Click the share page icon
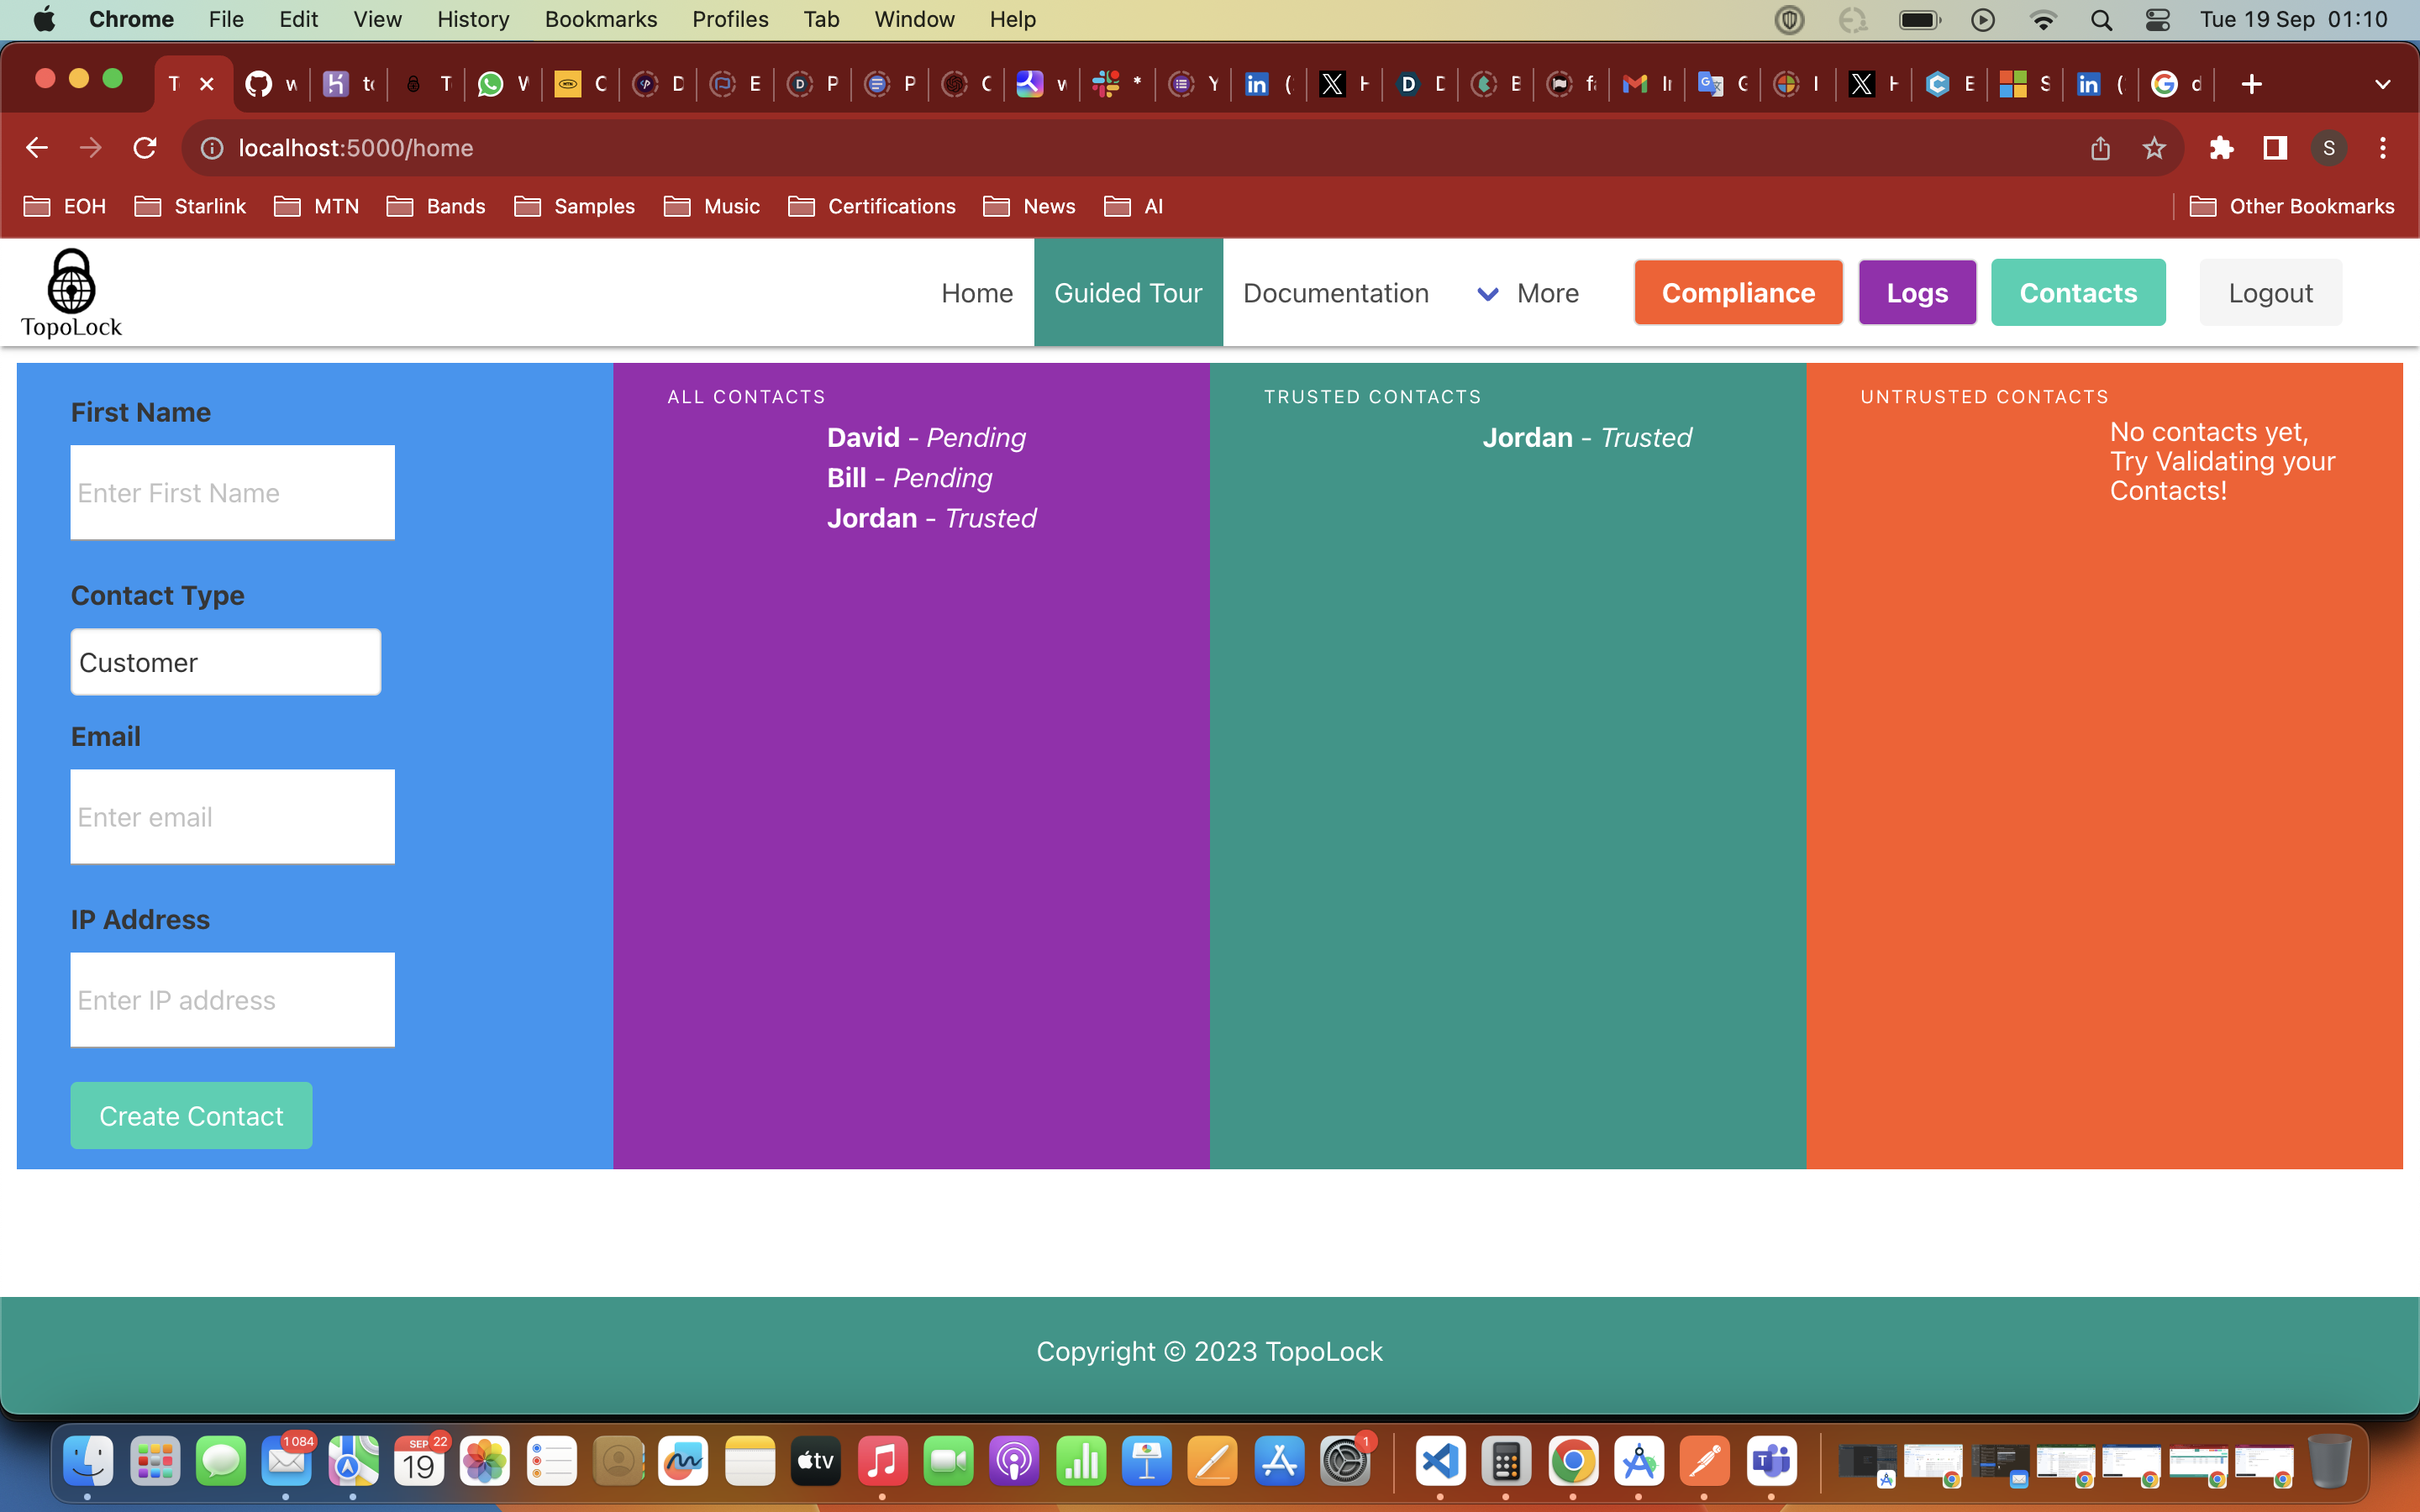The image size is (2420, 1512). (2100, 148)
